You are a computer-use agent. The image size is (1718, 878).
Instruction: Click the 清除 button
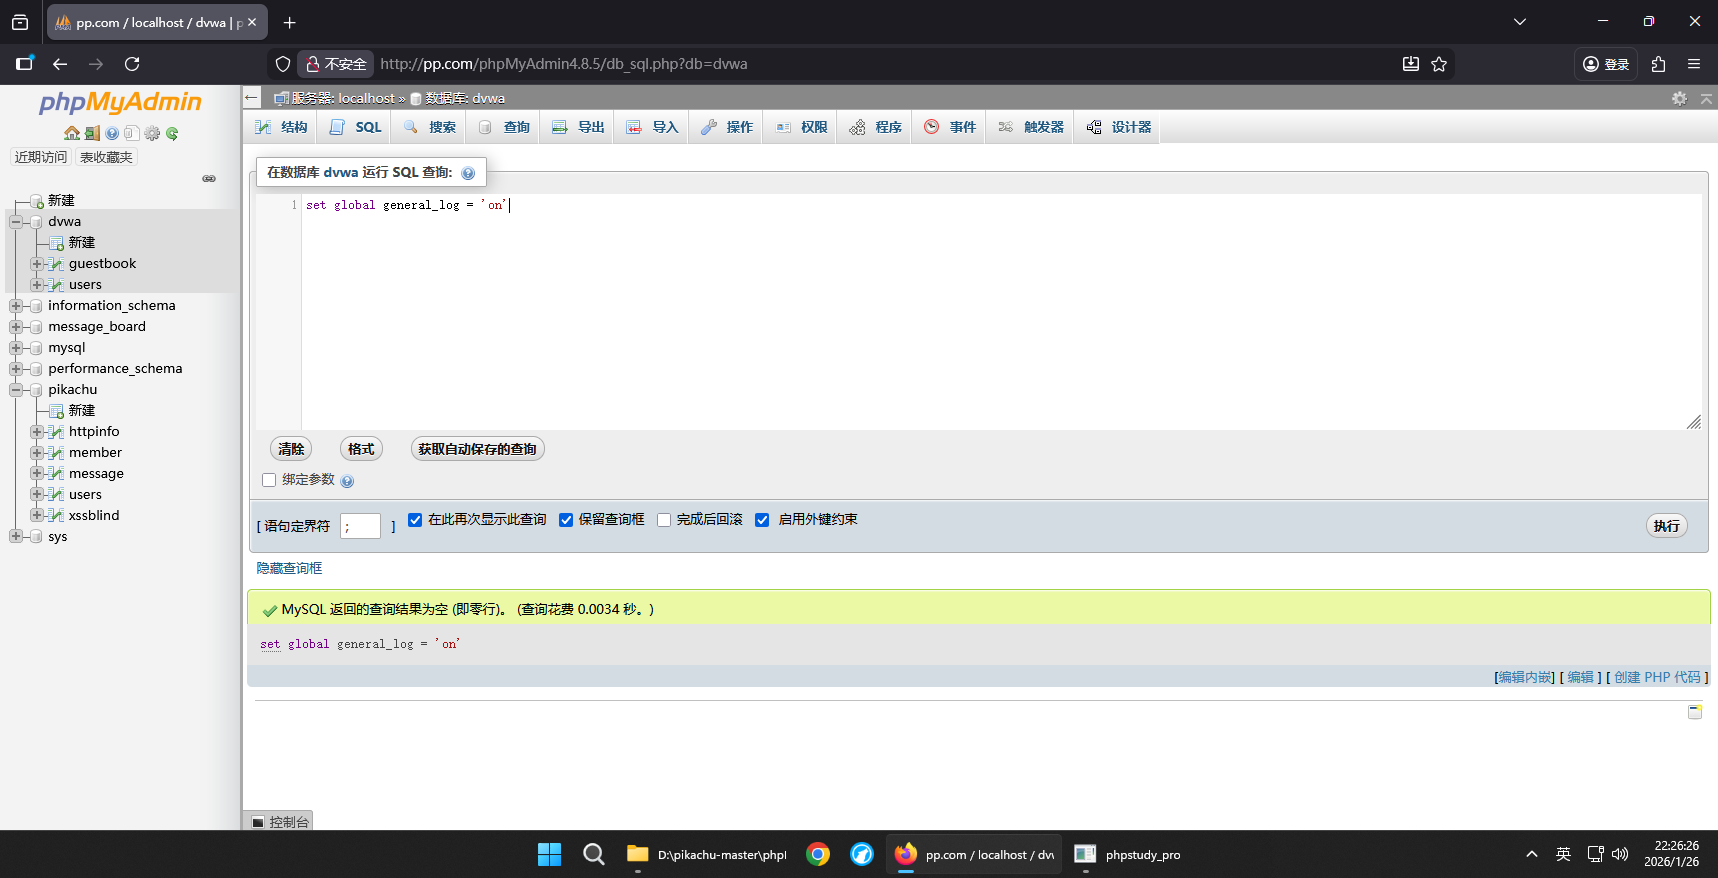[291, 449]
